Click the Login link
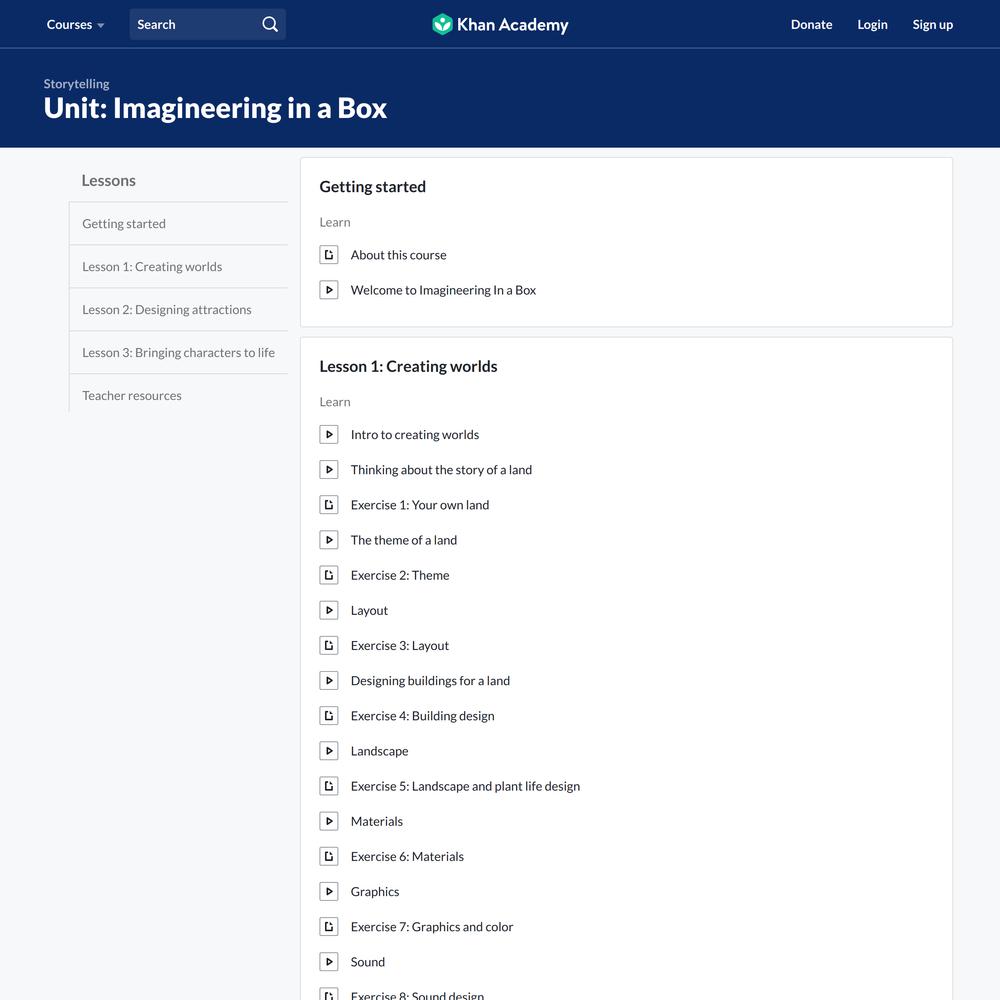The image size is (1000, 1000). coord(872,24)
